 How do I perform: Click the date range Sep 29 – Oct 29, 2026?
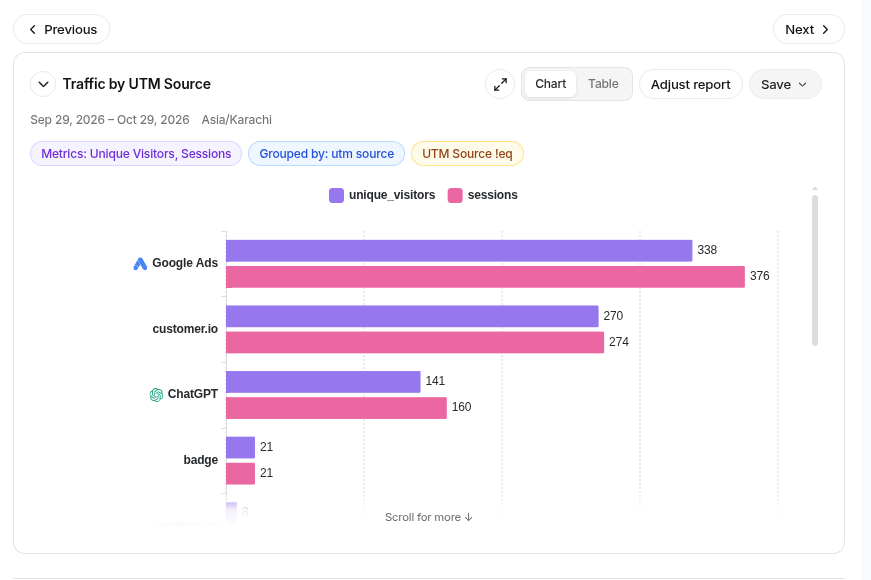click(109, 120)
